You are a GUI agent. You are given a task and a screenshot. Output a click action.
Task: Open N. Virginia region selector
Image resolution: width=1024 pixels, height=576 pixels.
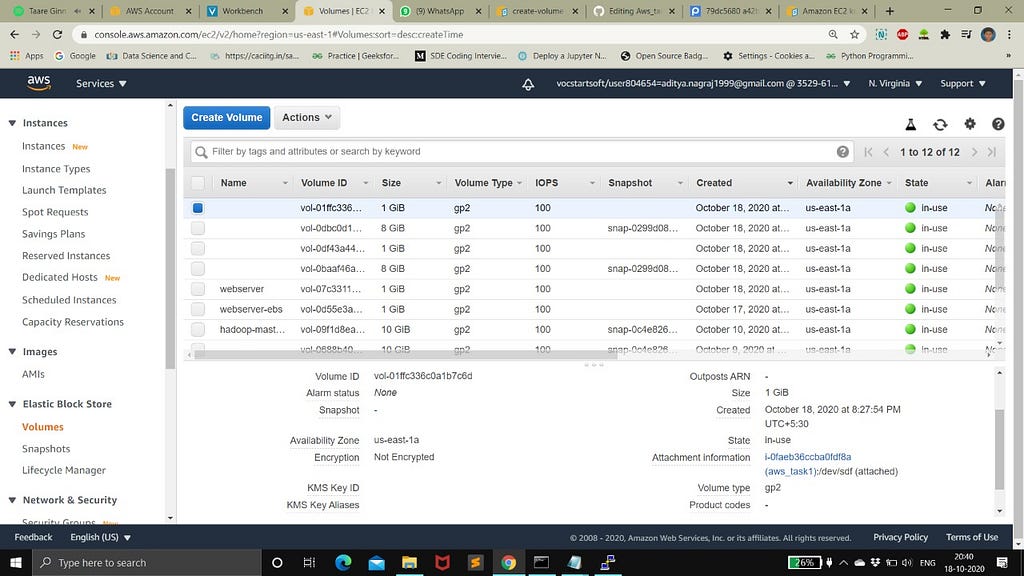click(x=895, y=84)
